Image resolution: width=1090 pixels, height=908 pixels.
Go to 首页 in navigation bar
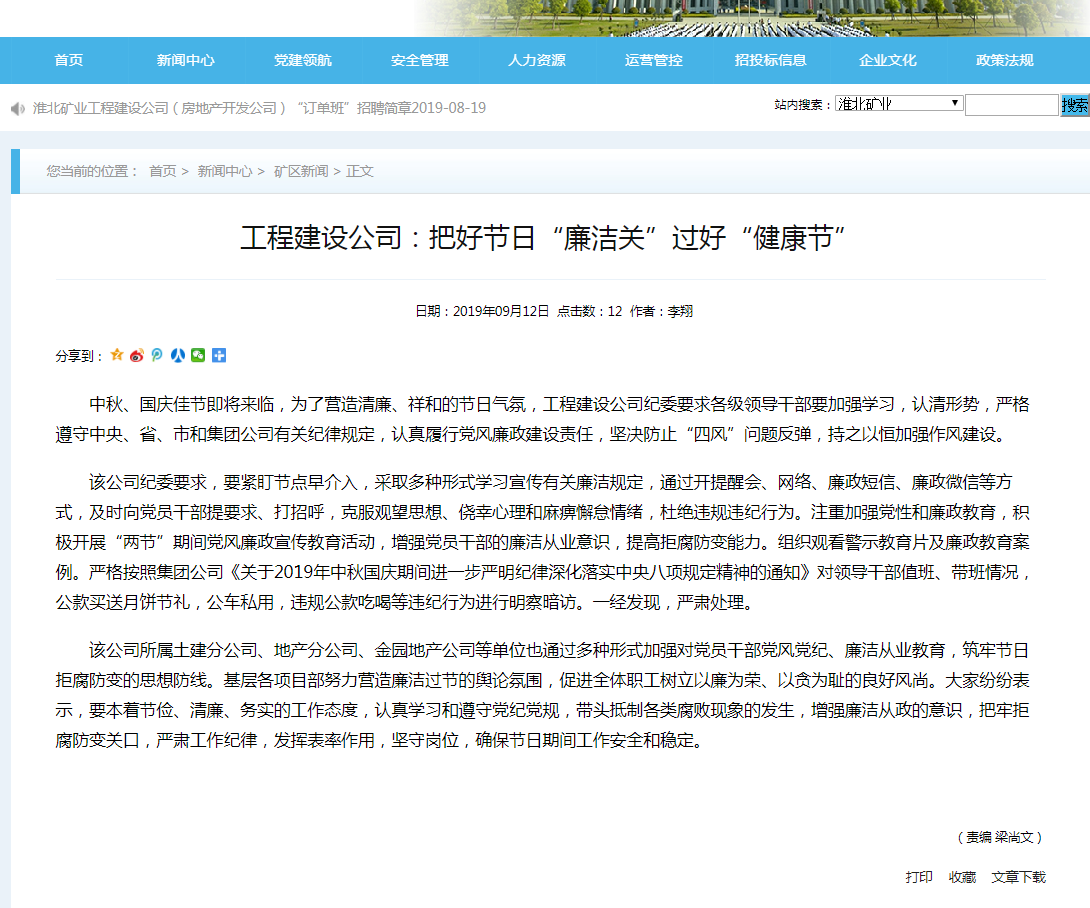(x=69, y=60)
